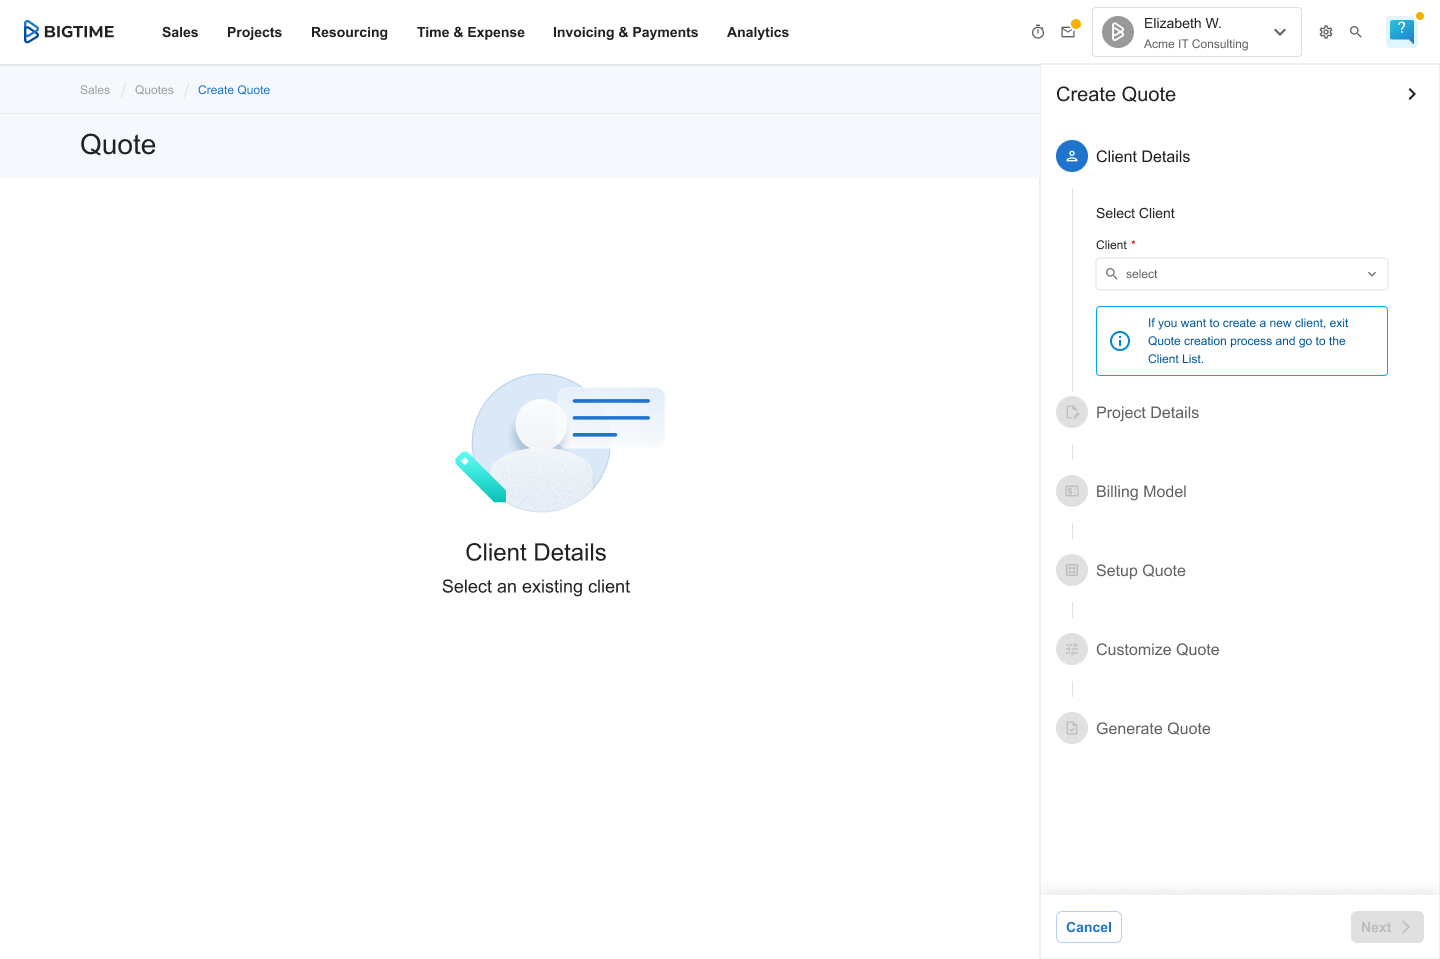The image size is (1440, 959).
Task: Open the inbox mail icon
Action: [1068, 32]
